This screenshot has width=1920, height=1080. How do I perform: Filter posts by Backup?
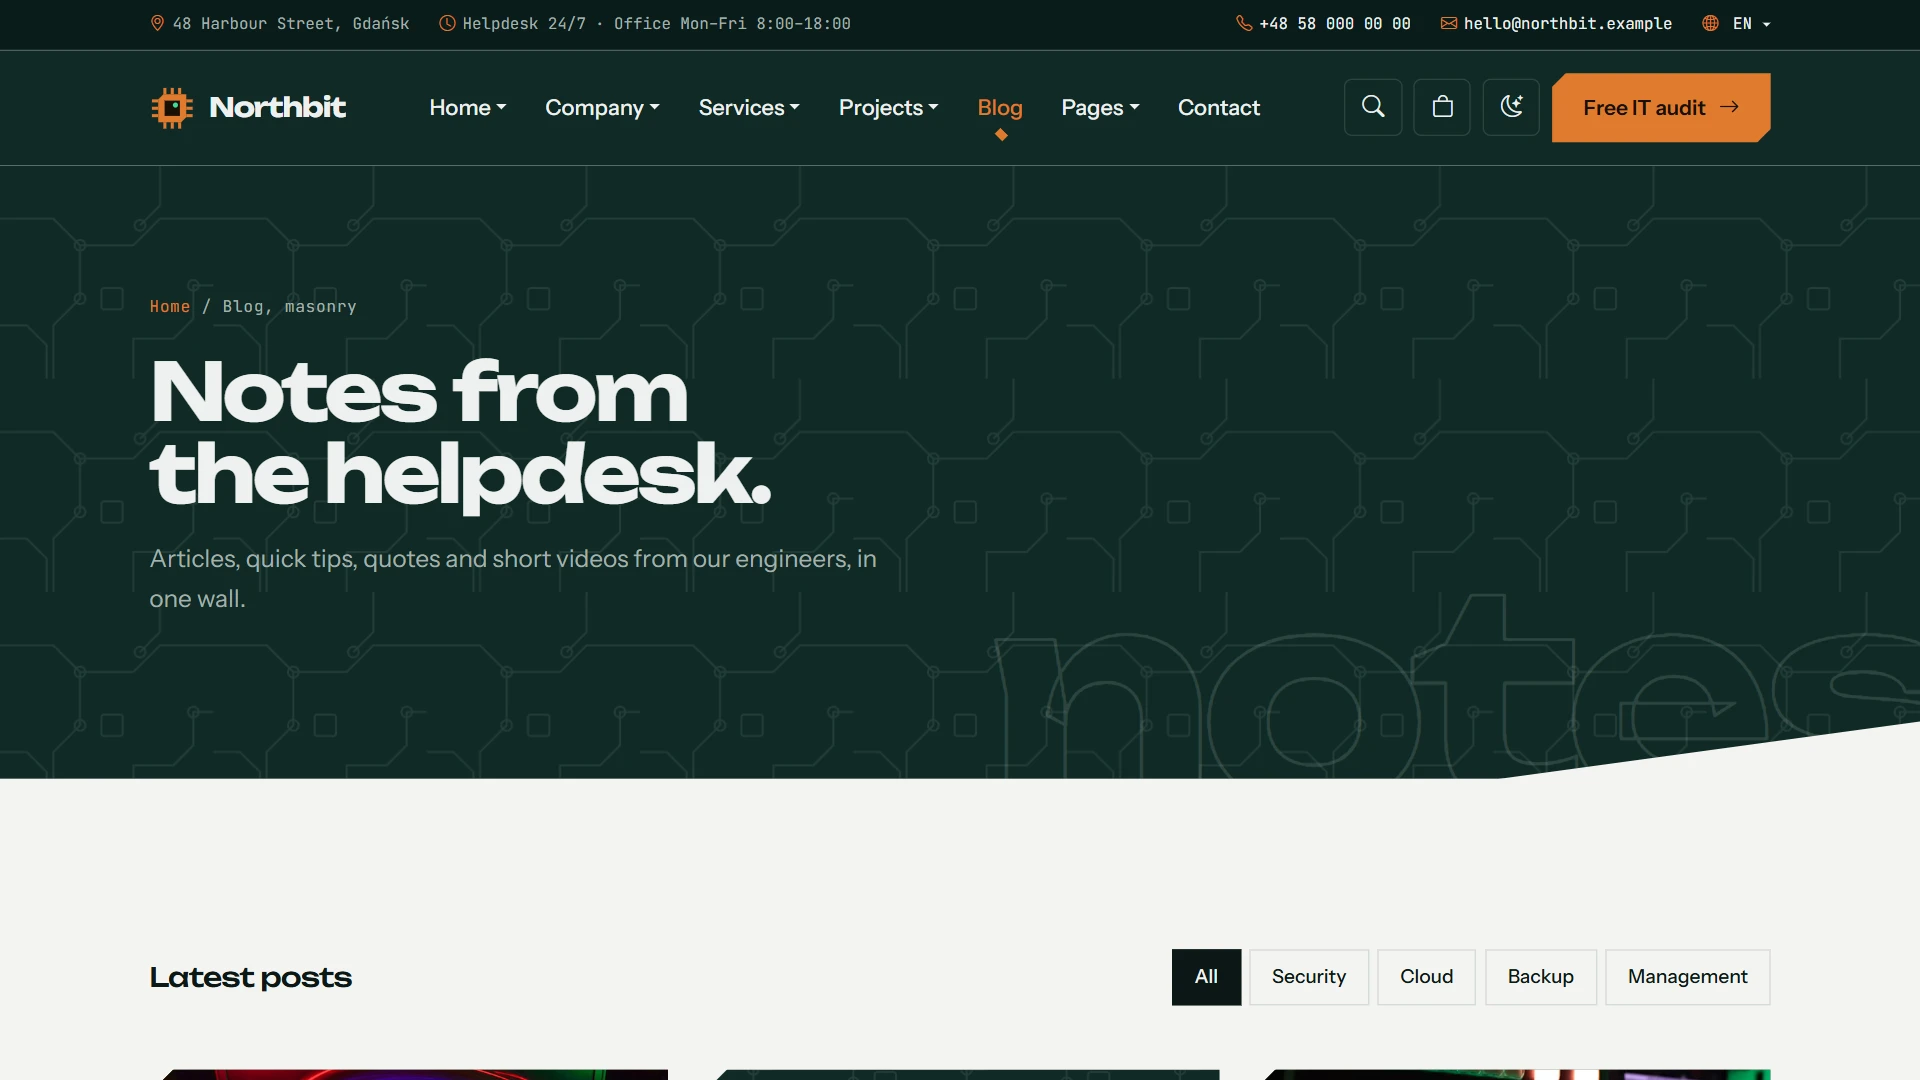(1540, 977)
